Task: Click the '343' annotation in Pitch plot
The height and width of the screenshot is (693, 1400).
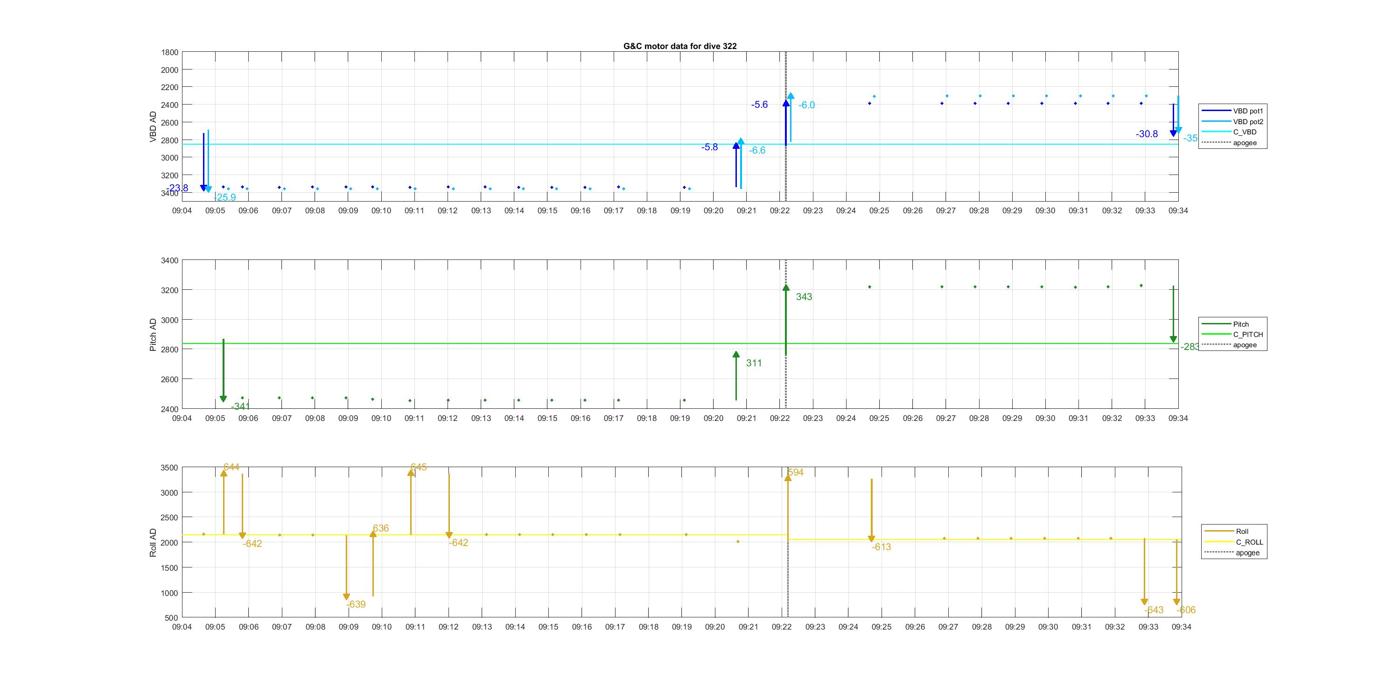Action: (x=804, y=297)
